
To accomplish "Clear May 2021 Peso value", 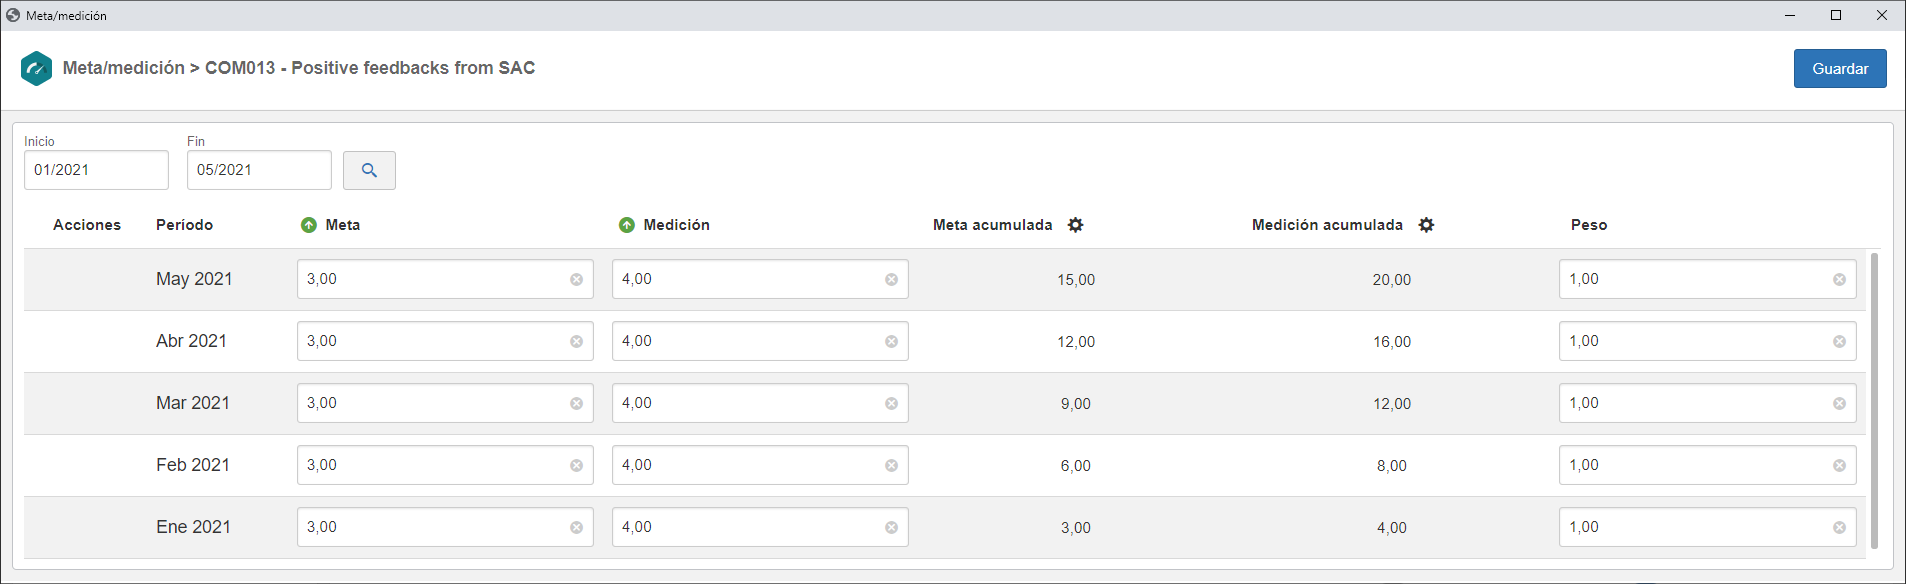I will [x=1840, y=280].
